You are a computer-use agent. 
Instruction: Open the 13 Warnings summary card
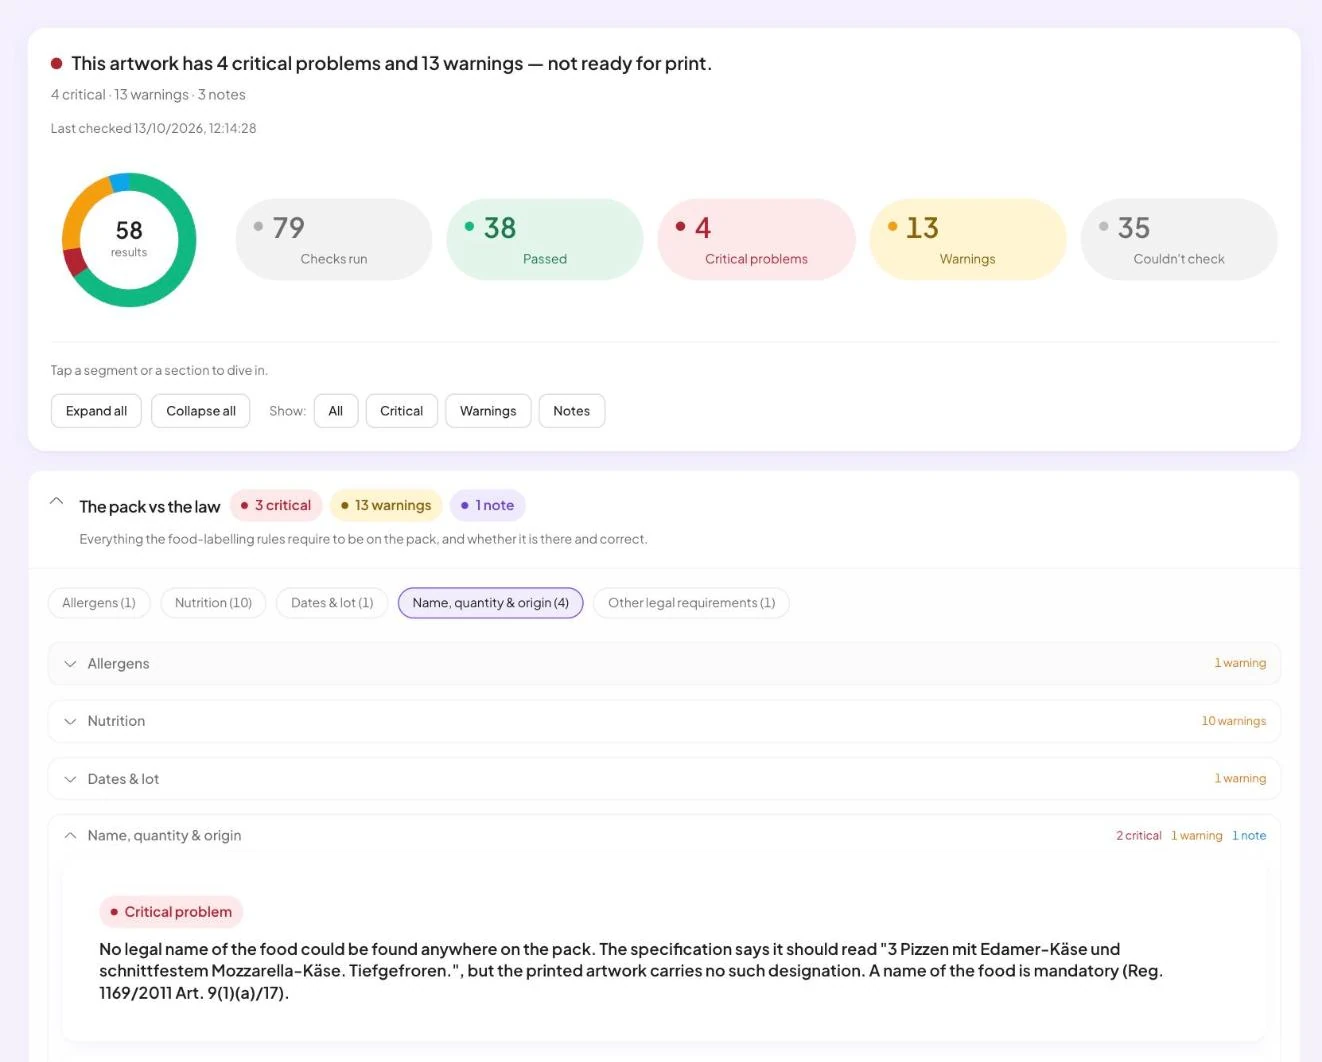[968, 240]
